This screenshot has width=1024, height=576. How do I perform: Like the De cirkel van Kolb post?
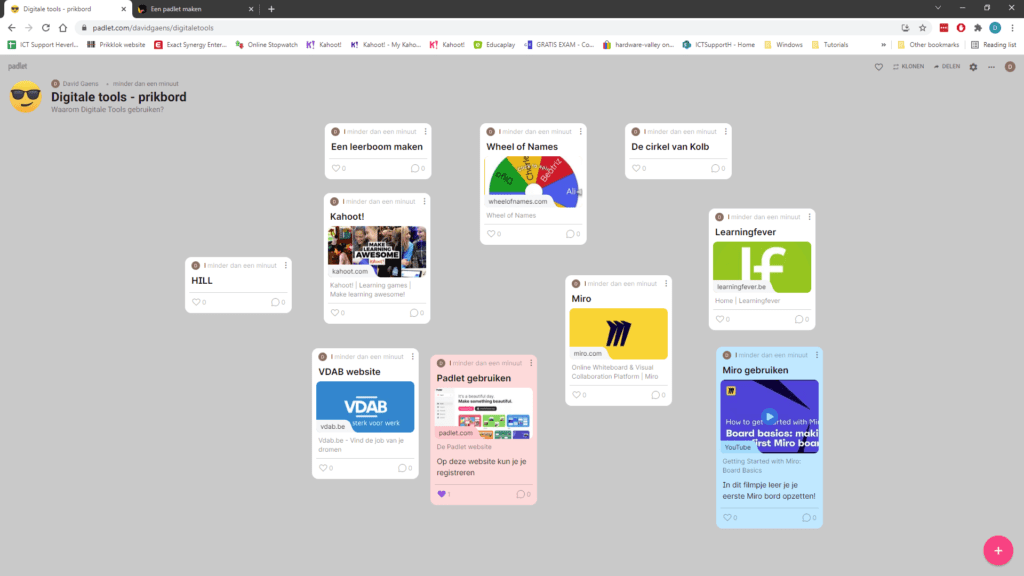pyautogui.click(x=636, y=168)
